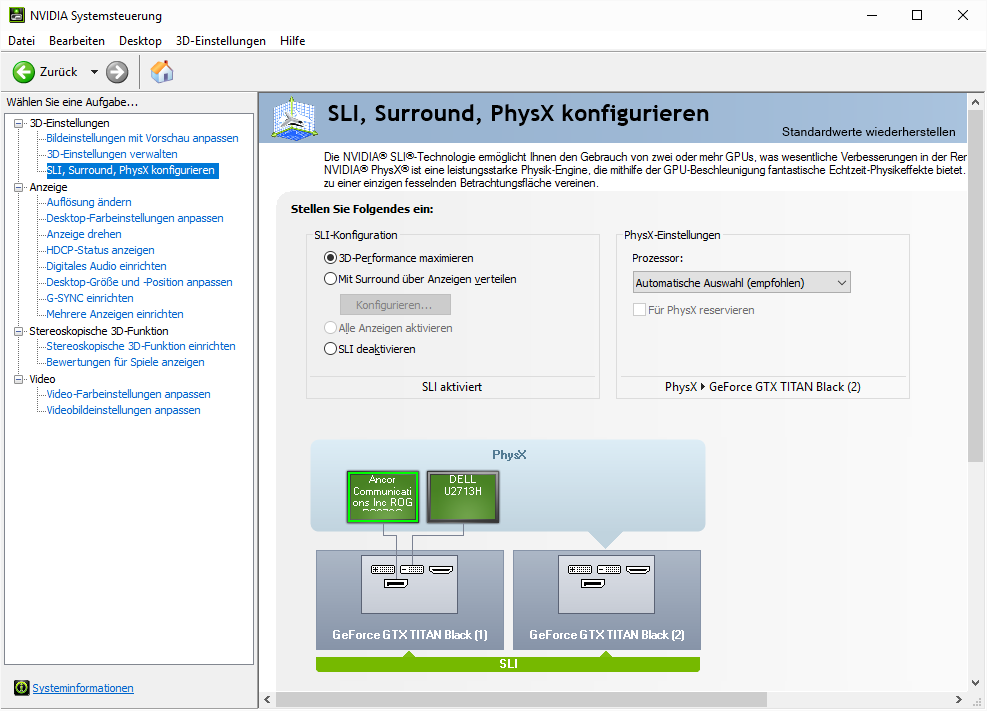Collapse the Anzeige tree node
The height and width of the screenshot is (711, 987).
click(x=19, y=188)
